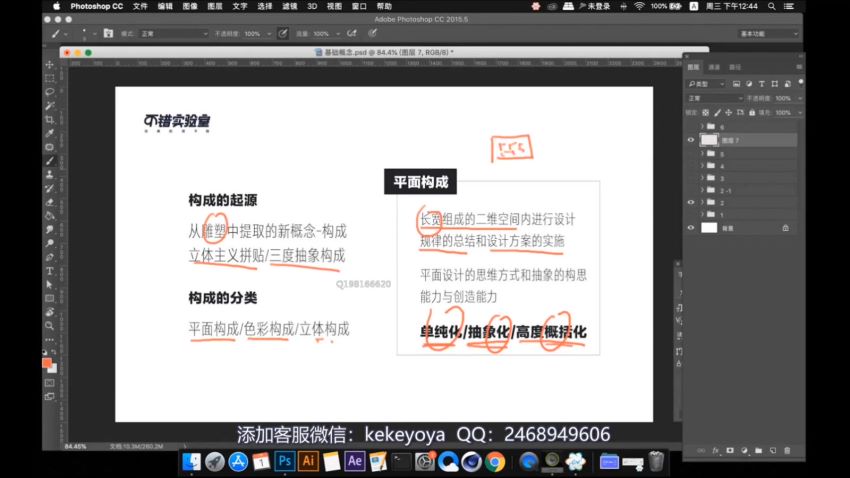Select the Eraser tool
This screenshot has width=850, height=478.
49,202
